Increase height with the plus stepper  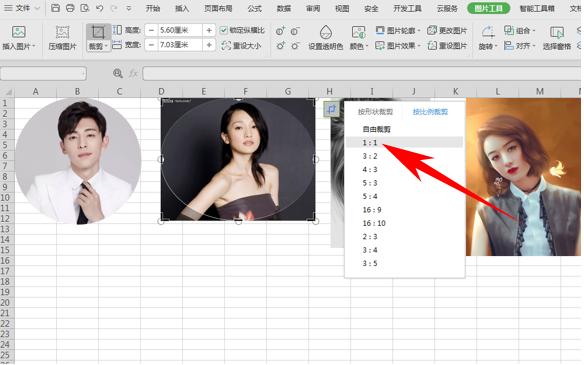pyautogui.click(x=209, y=30)
